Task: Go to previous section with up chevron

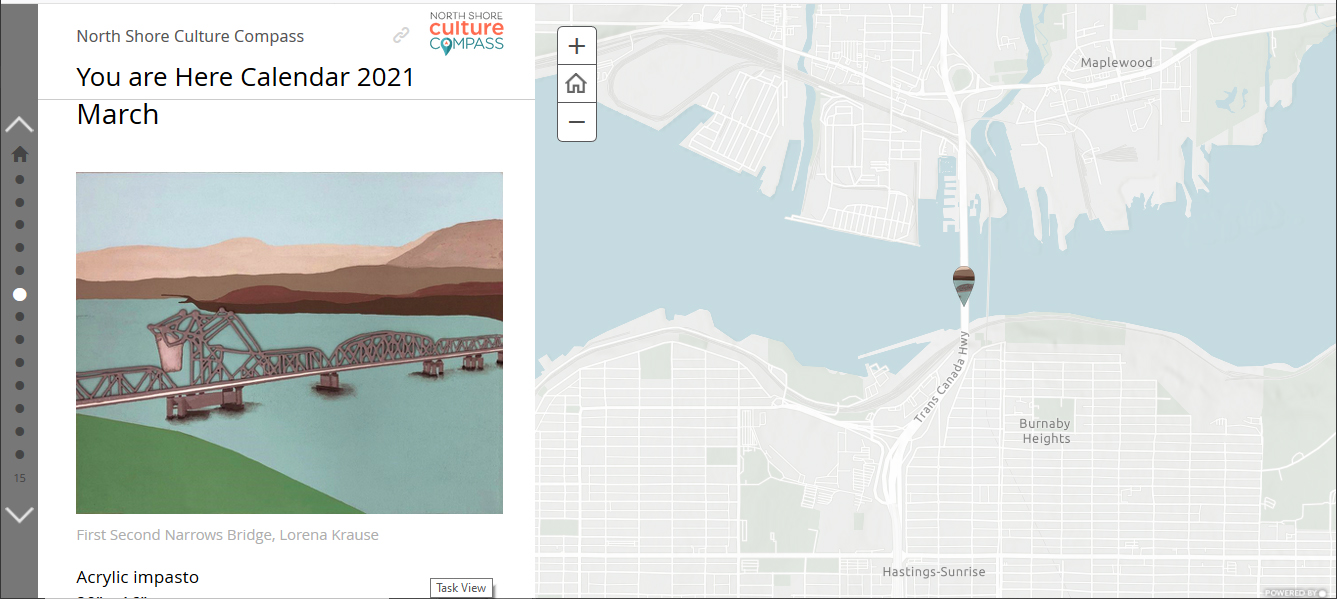Action: coord(20,125)
